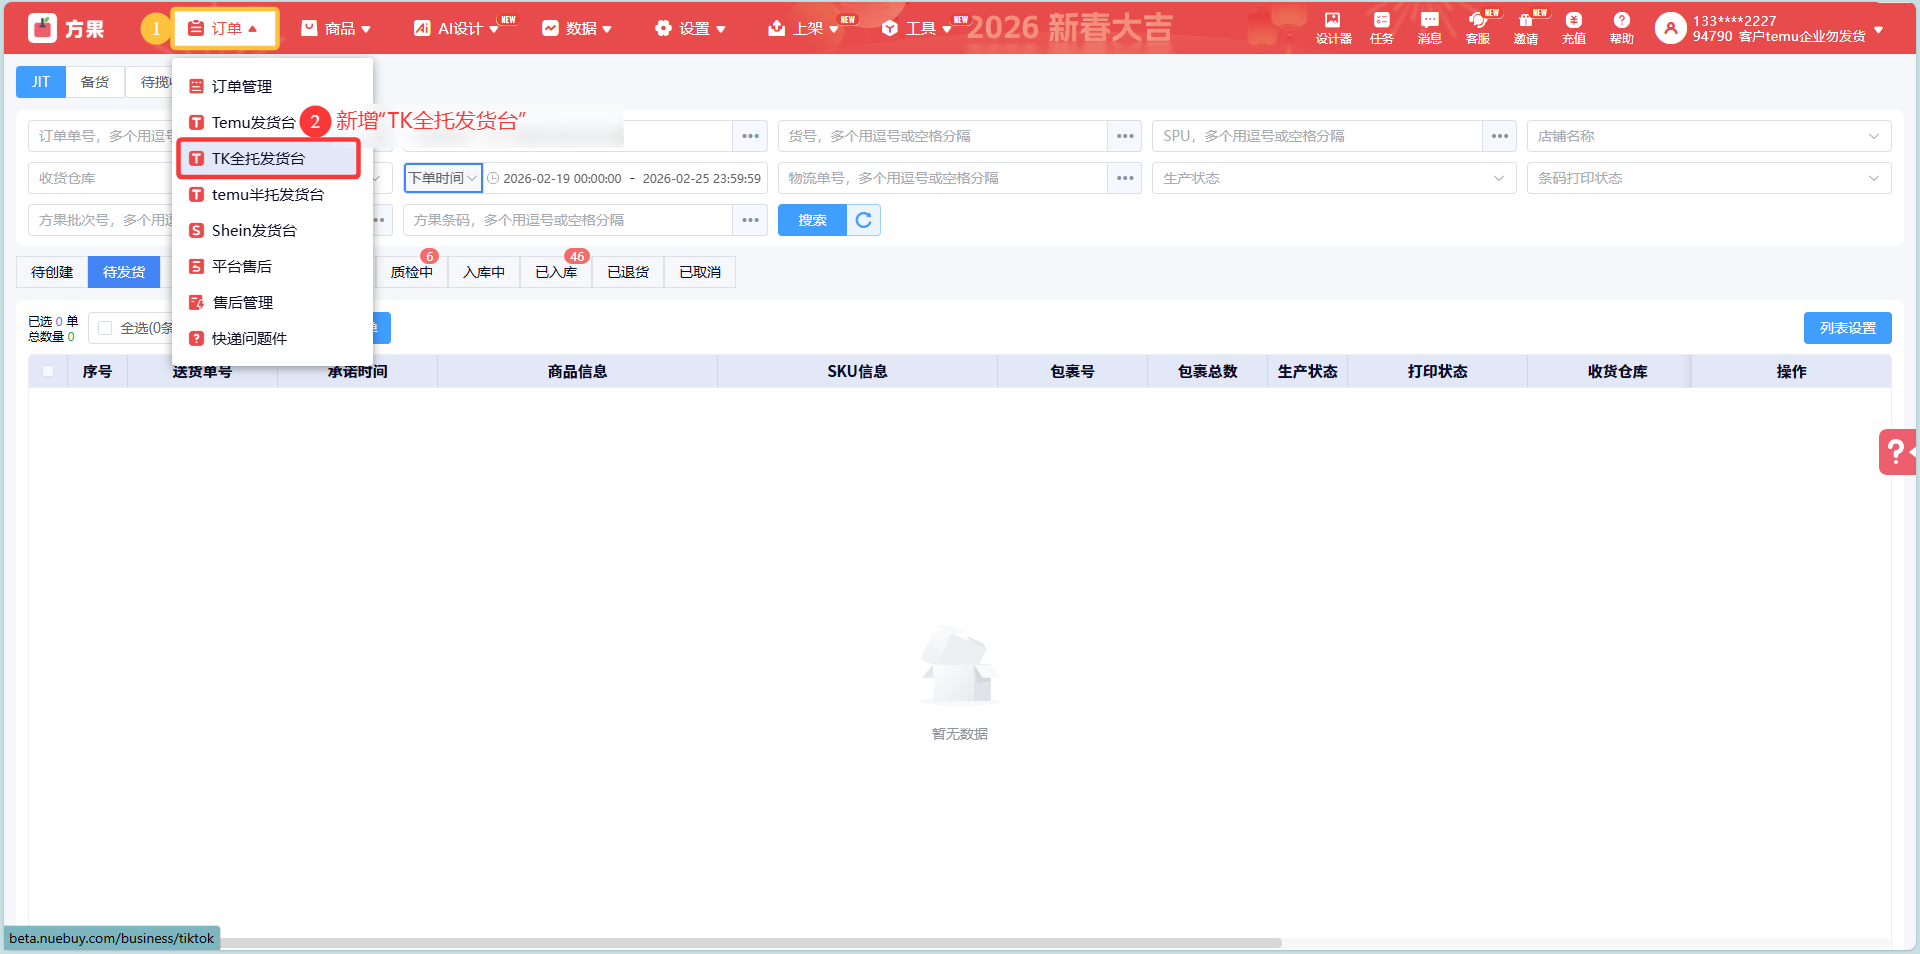
Task: Click the 客服 customer service icon
Action: coord(1477,28)
